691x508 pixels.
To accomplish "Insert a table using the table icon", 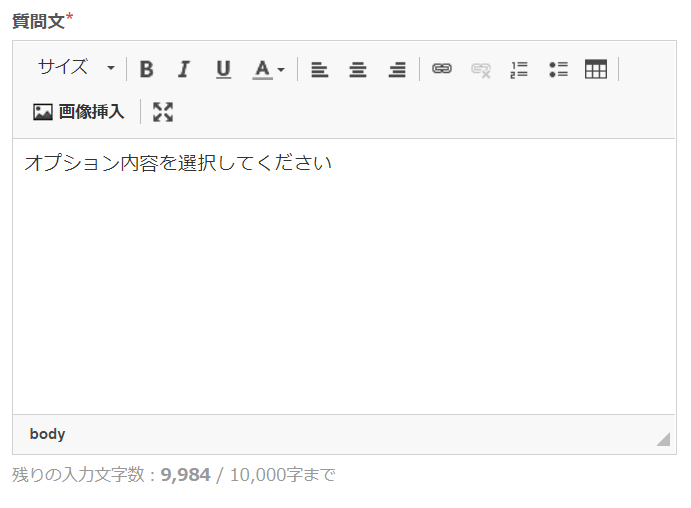I will (596, 69).
